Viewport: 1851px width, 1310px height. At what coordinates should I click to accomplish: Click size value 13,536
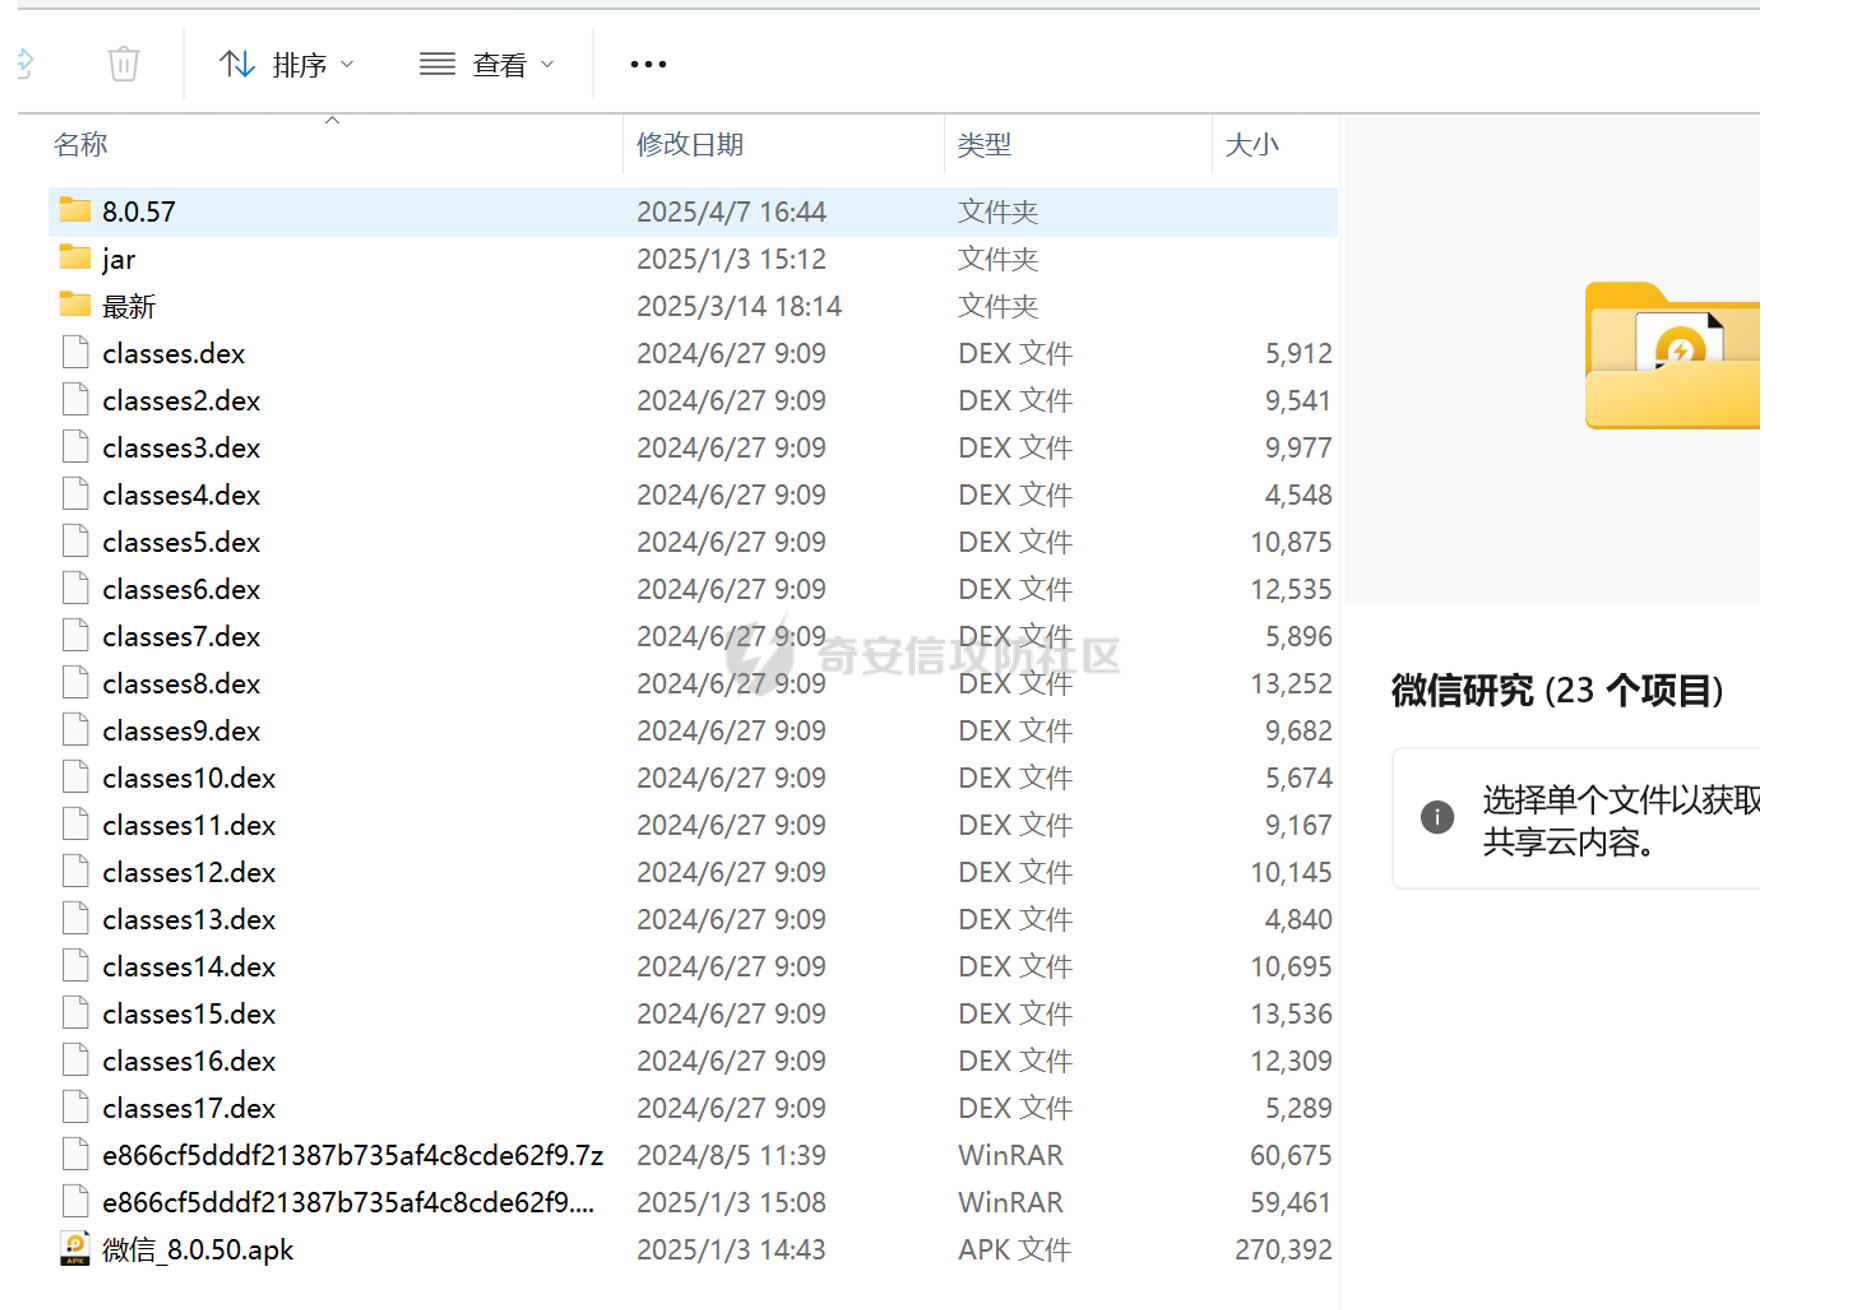(x=1291, y=1013)
